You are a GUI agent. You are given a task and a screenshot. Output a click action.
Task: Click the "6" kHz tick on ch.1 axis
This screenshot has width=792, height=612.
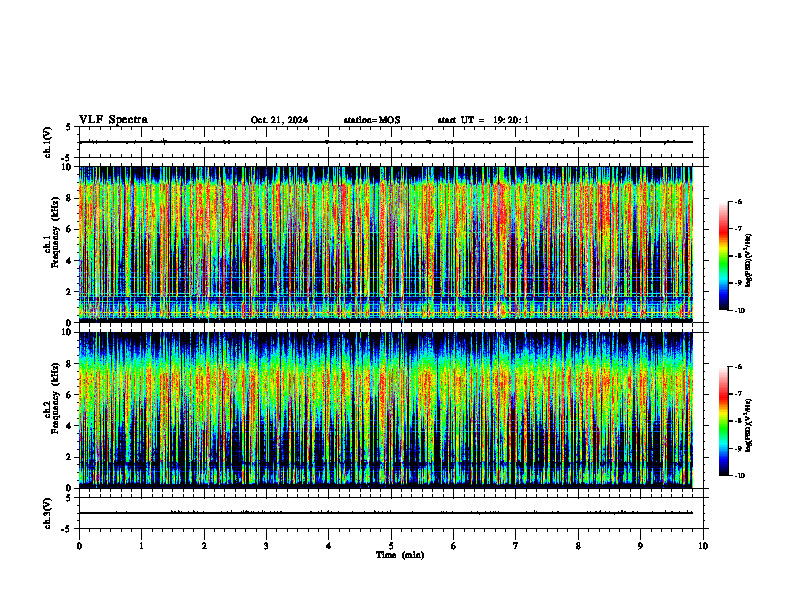(x=70, y=230)
